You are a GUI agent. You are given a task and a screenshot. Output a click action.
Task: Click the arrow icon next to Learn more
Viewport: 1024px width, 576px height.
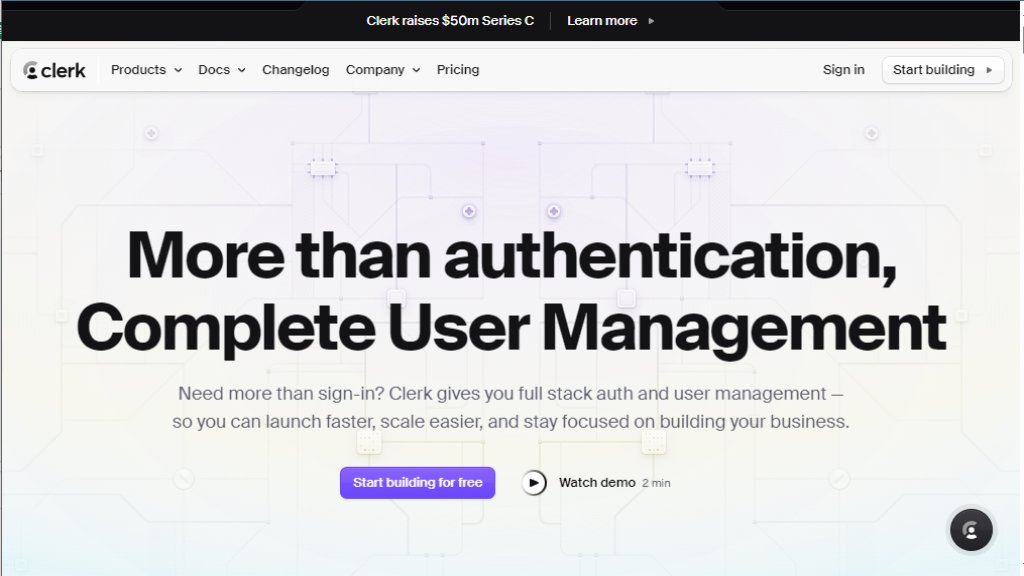click(652, 21)
